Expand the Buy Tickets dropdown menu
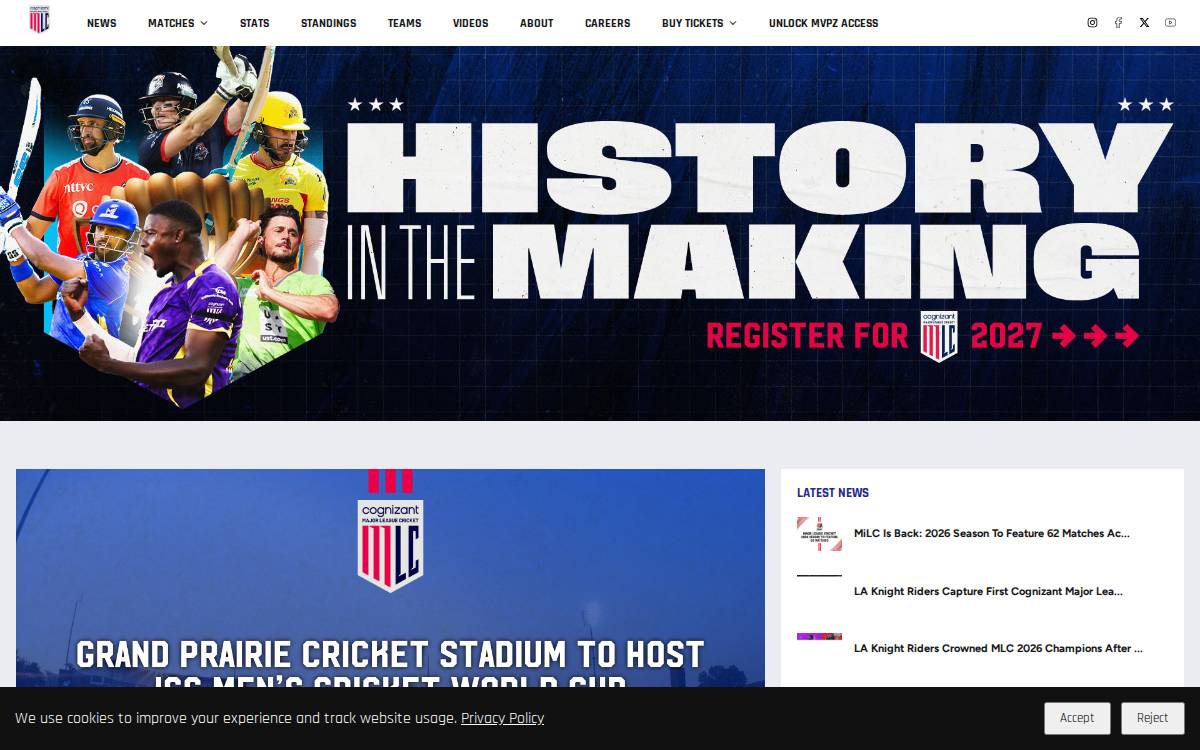Image resolution: width=1200 pixels, height=750 pixels. coord(699,23)
